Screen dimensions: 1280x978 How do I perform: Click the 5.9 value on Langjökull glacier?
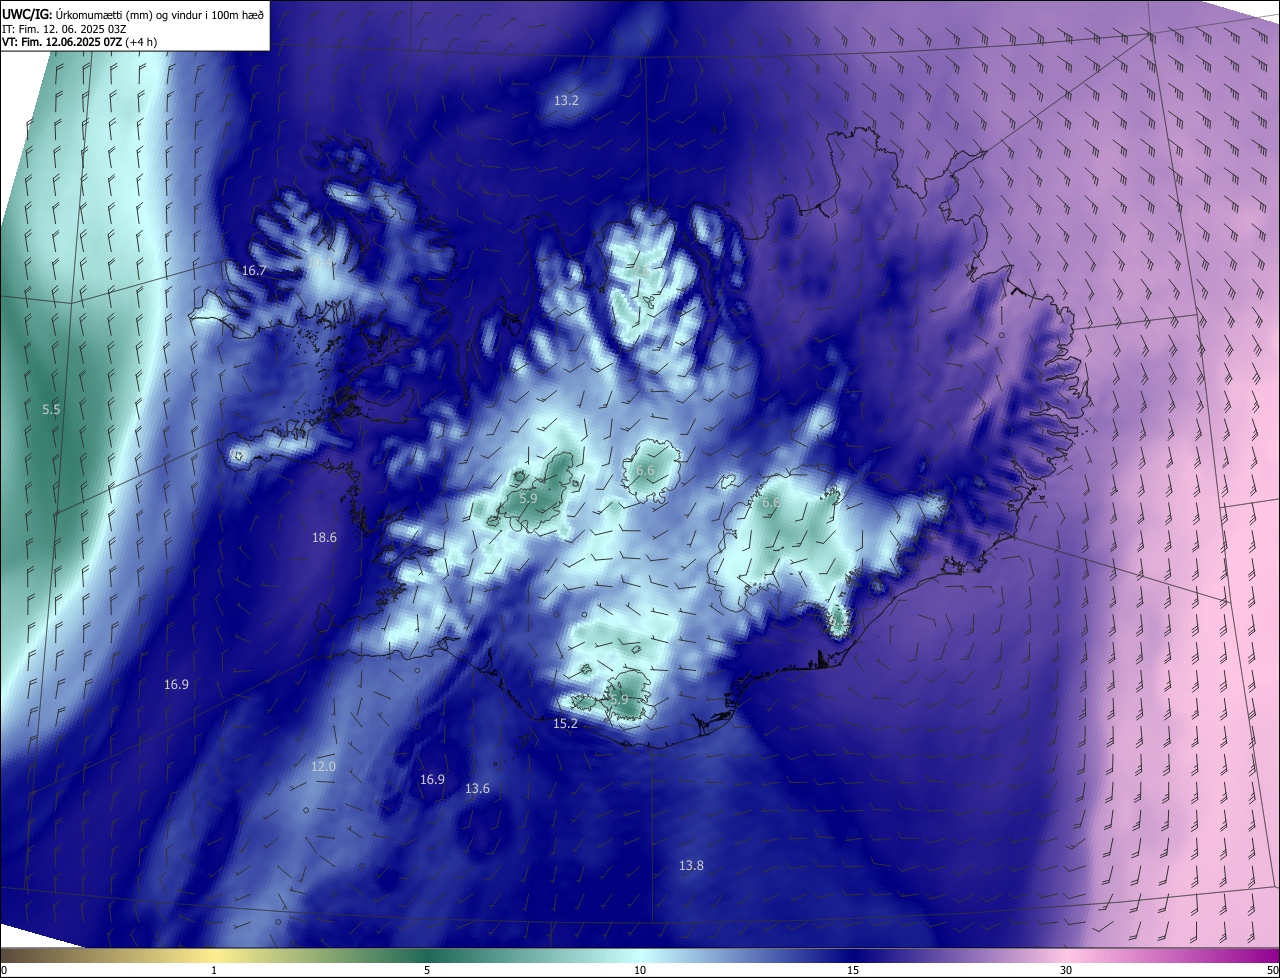point(529,497)
